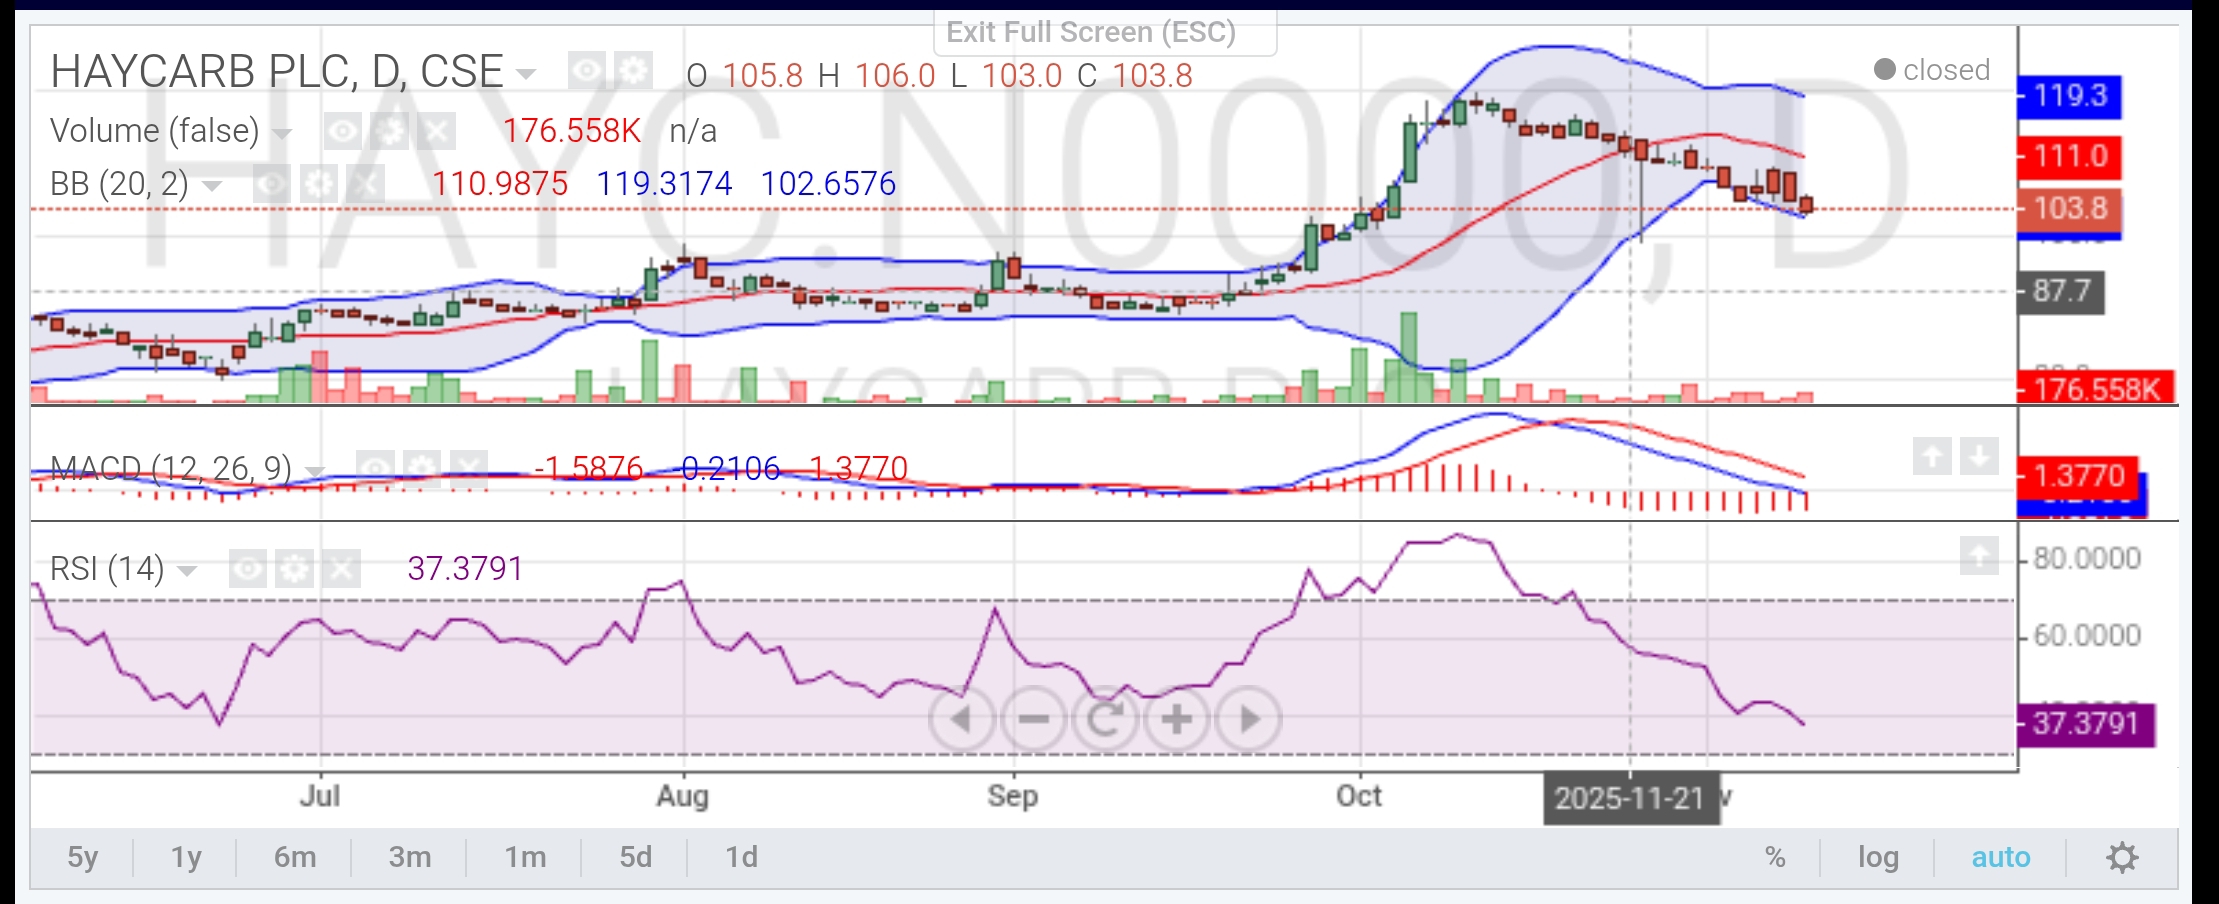Open HAYCARB symbol settings gear
Image resolution: width=2219 pixels, height=904 pixels.
point(633,71)
